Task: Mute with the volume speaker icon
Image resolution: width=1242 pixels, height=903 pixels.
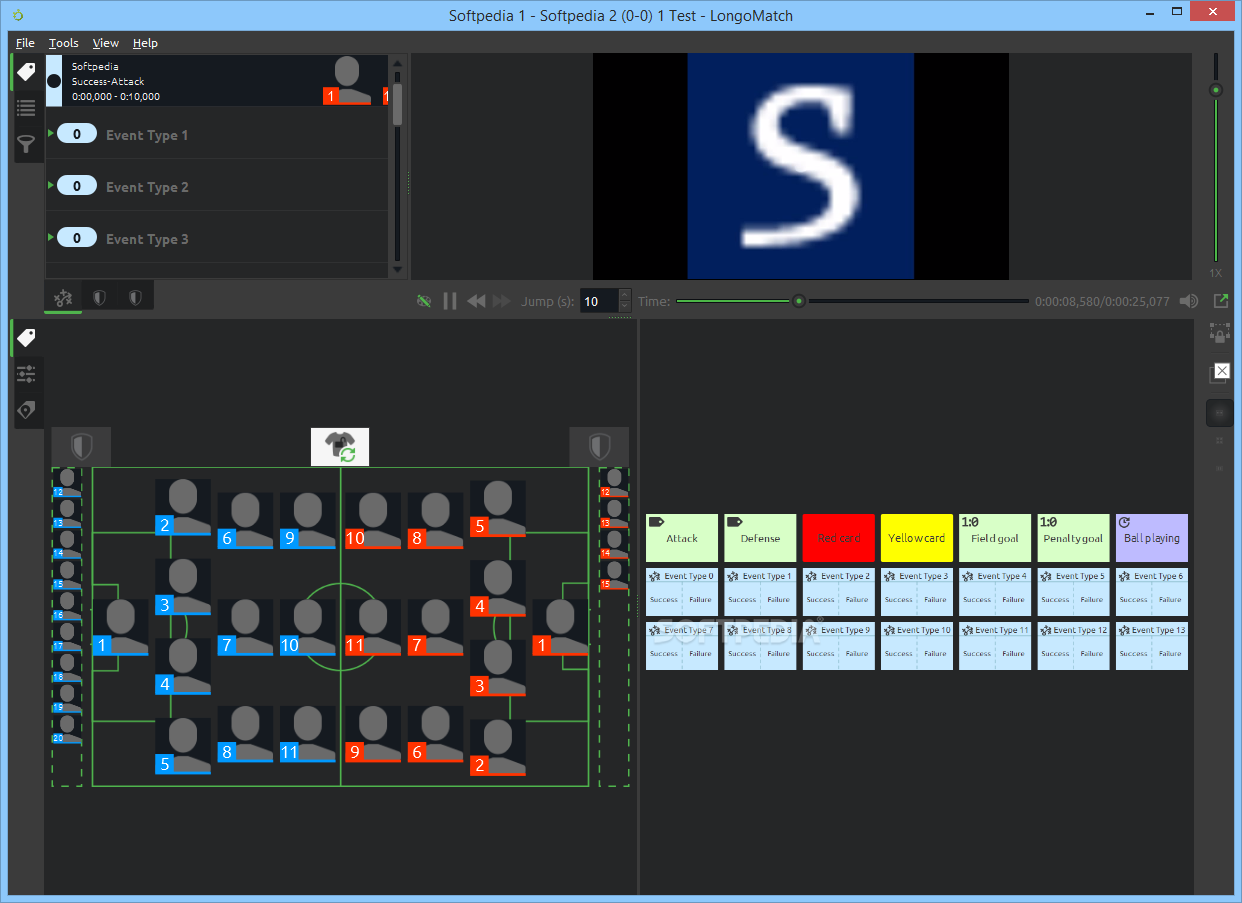Action: [x=1189, y=301]
